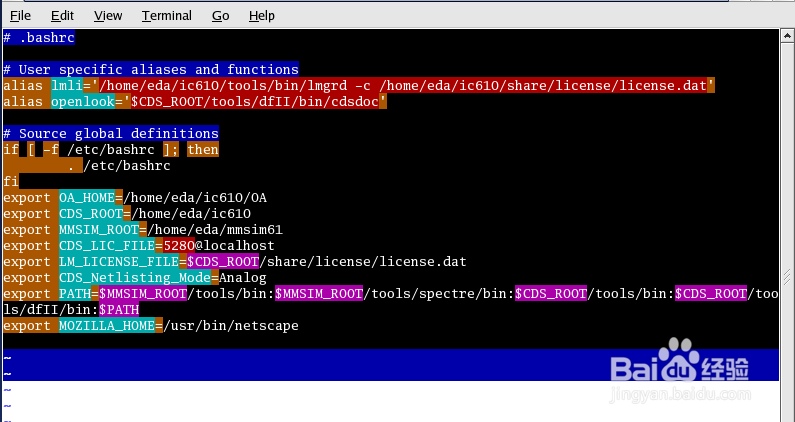Click the 'if' keyword
Image resolution: width=795 pixels, height=422 pixels.
(x=11, y=150)
